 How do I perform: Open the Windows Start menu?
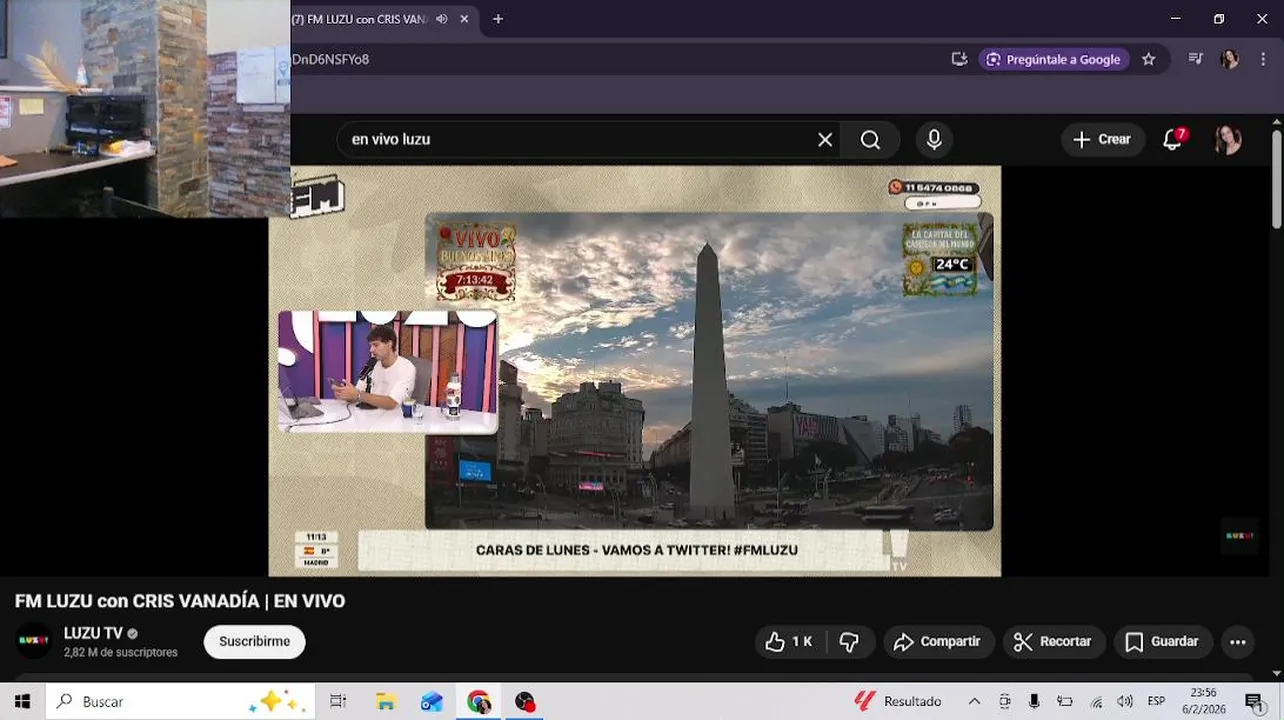point(22,702)
